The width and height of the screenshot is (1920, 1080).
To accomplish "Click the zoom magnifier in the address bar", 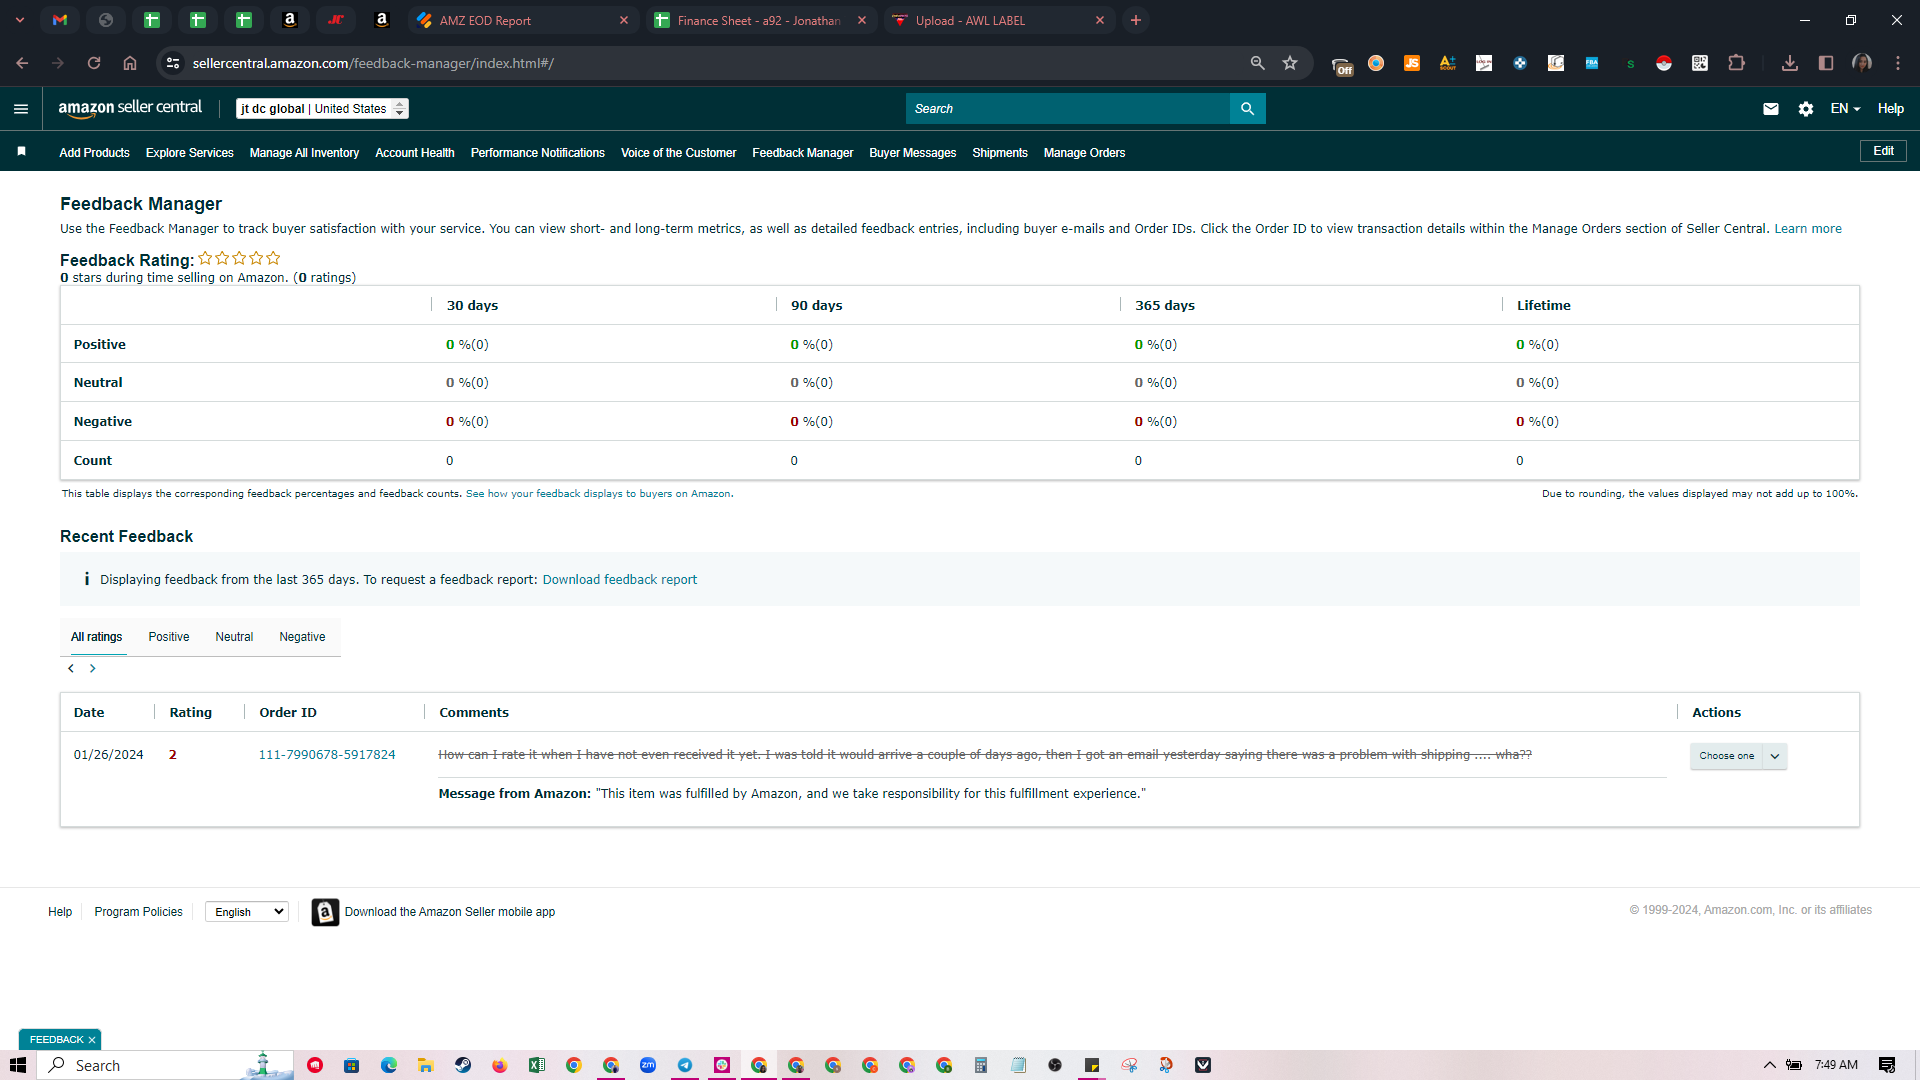I will [x=1258, y=63].
